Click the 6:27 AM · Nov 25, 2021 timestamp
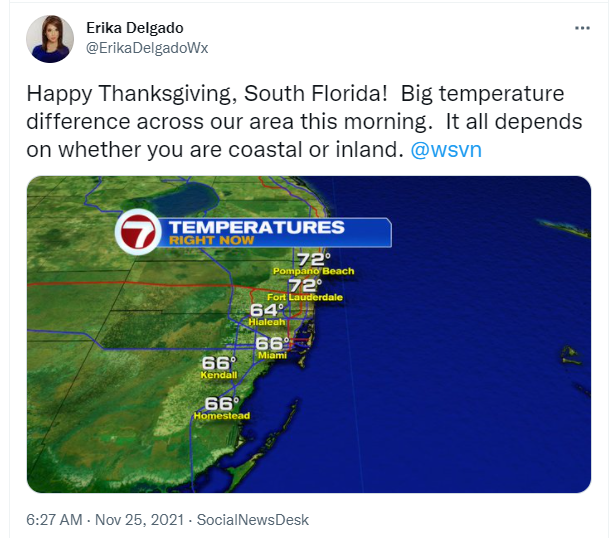The width and height of the screenshot is (611, 538). coord(105,520)
